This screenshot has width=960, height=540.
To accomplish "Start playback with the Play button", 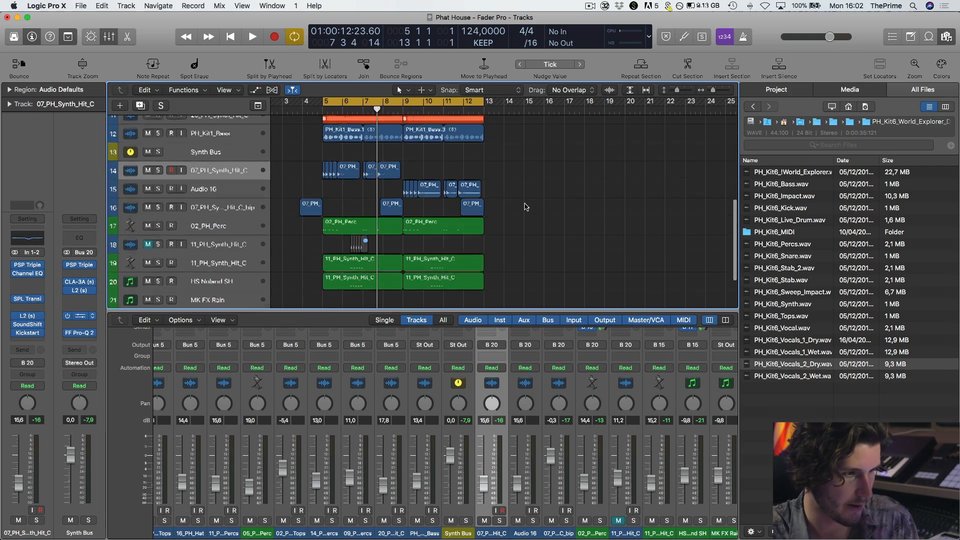I will 252,37.
